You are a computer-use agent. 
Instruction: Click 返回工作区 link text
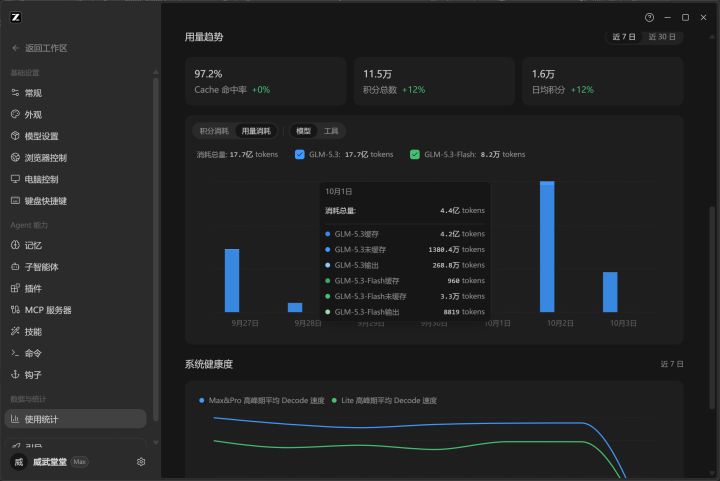46,48
